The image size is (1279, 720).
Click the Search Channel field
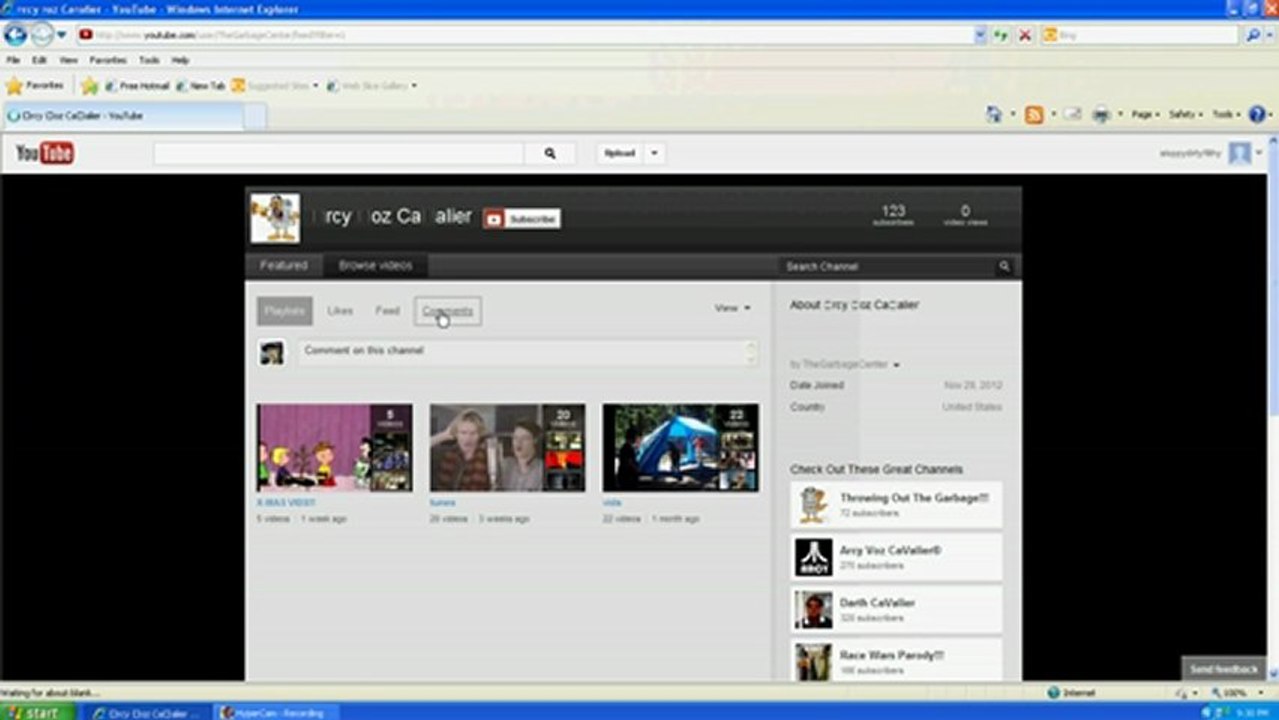pyautogui.click(x=887, y=267)
